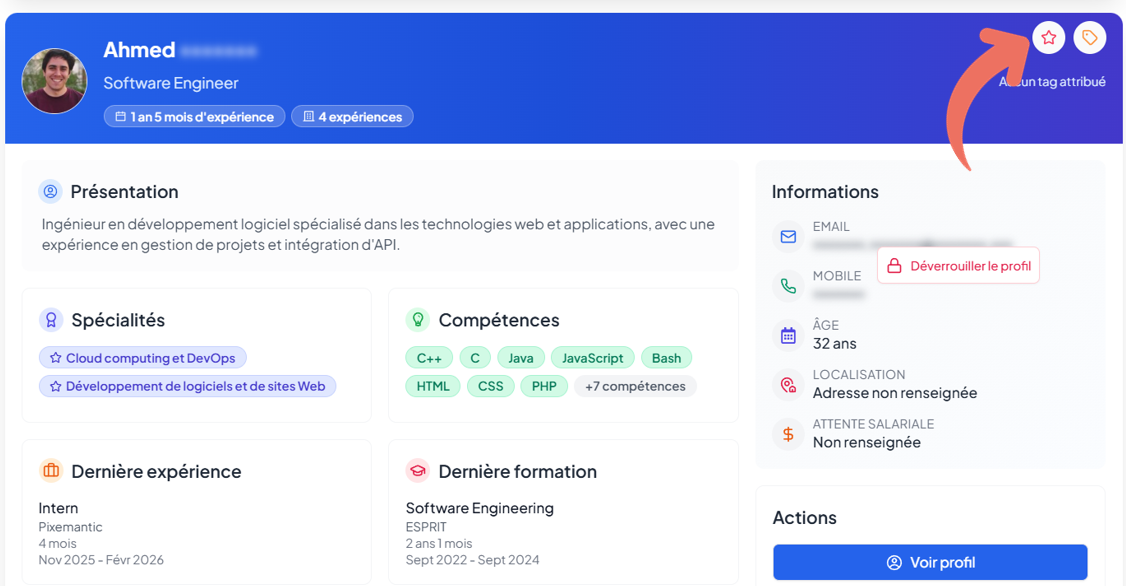This screenshot has width=1126, height=586.
Task: Expand the +7 compétences chip
Action: coord(635,386)
